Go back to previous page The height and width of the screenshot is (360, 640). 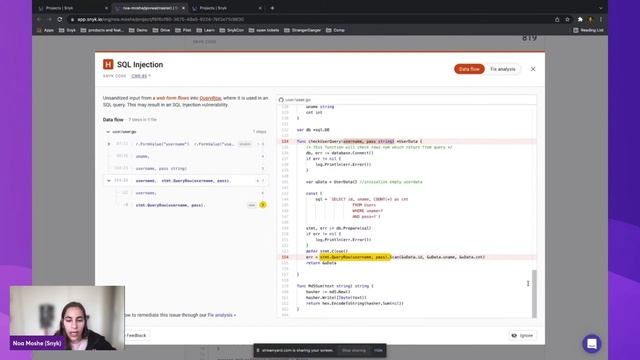[x=39, y=19]
